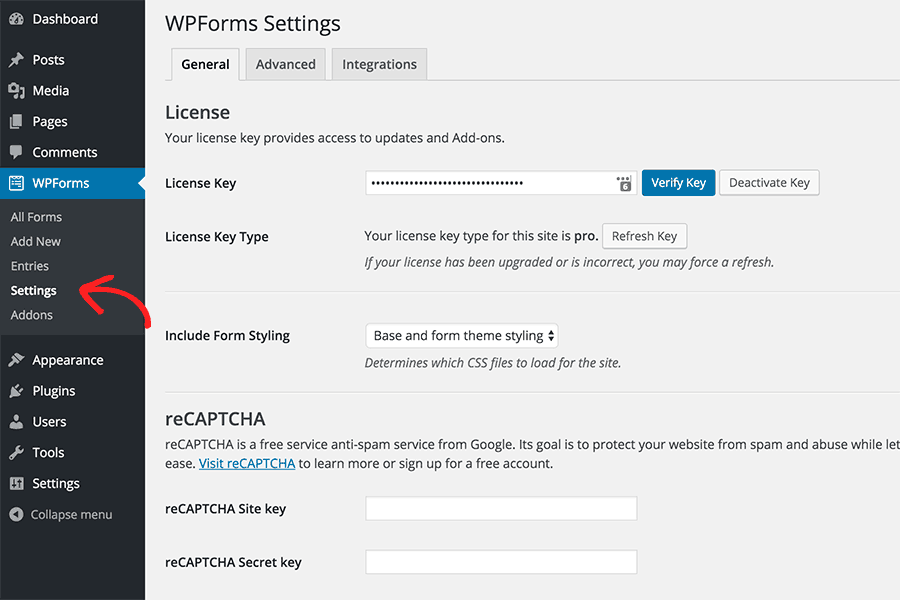Click inside the reCAPTCHA Site key field
The height and width of the screenshot is (600, 900).
point(500,508)
